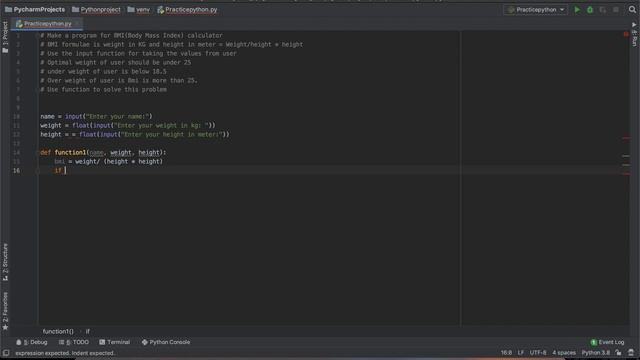Toggle tool window bars icon in status corner
The height and width of the screenshot is (360, 640).
(6, 353)
